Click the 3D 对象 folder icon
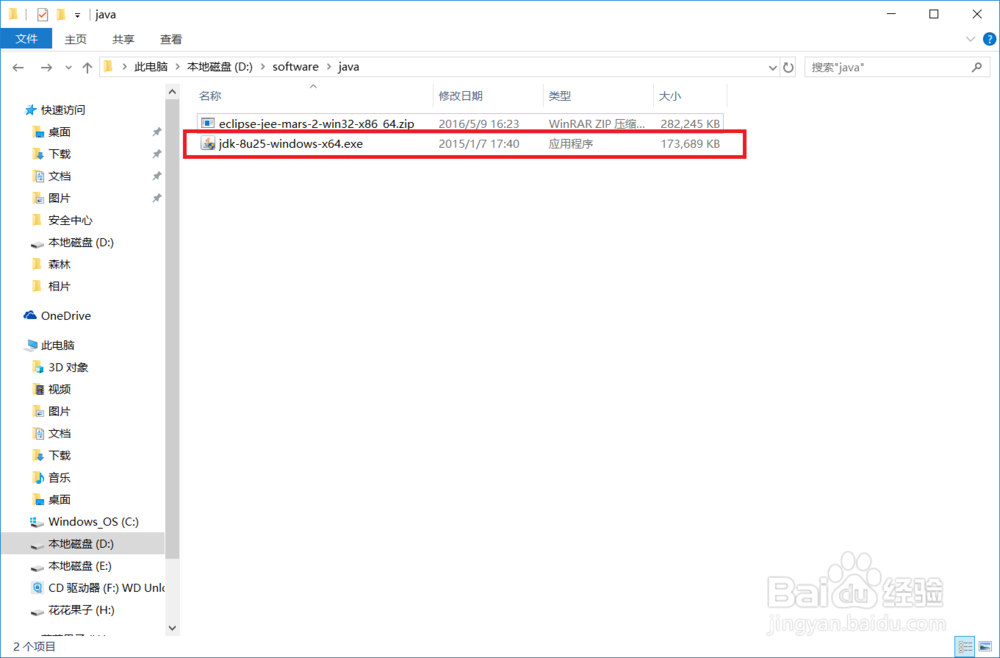 tap(38, 367)
